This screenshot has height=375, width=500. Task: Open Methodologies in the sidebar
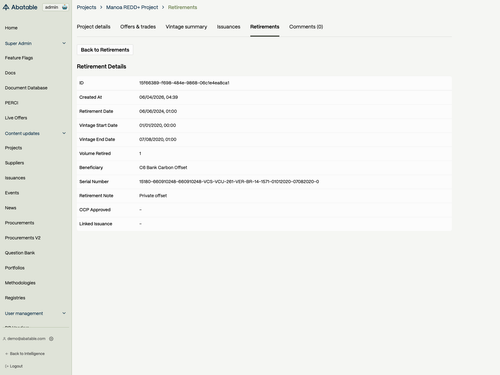[20, 283]
